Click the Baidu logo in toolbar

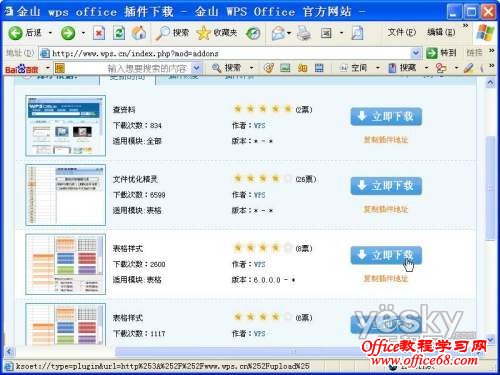(x=22, y=69)
